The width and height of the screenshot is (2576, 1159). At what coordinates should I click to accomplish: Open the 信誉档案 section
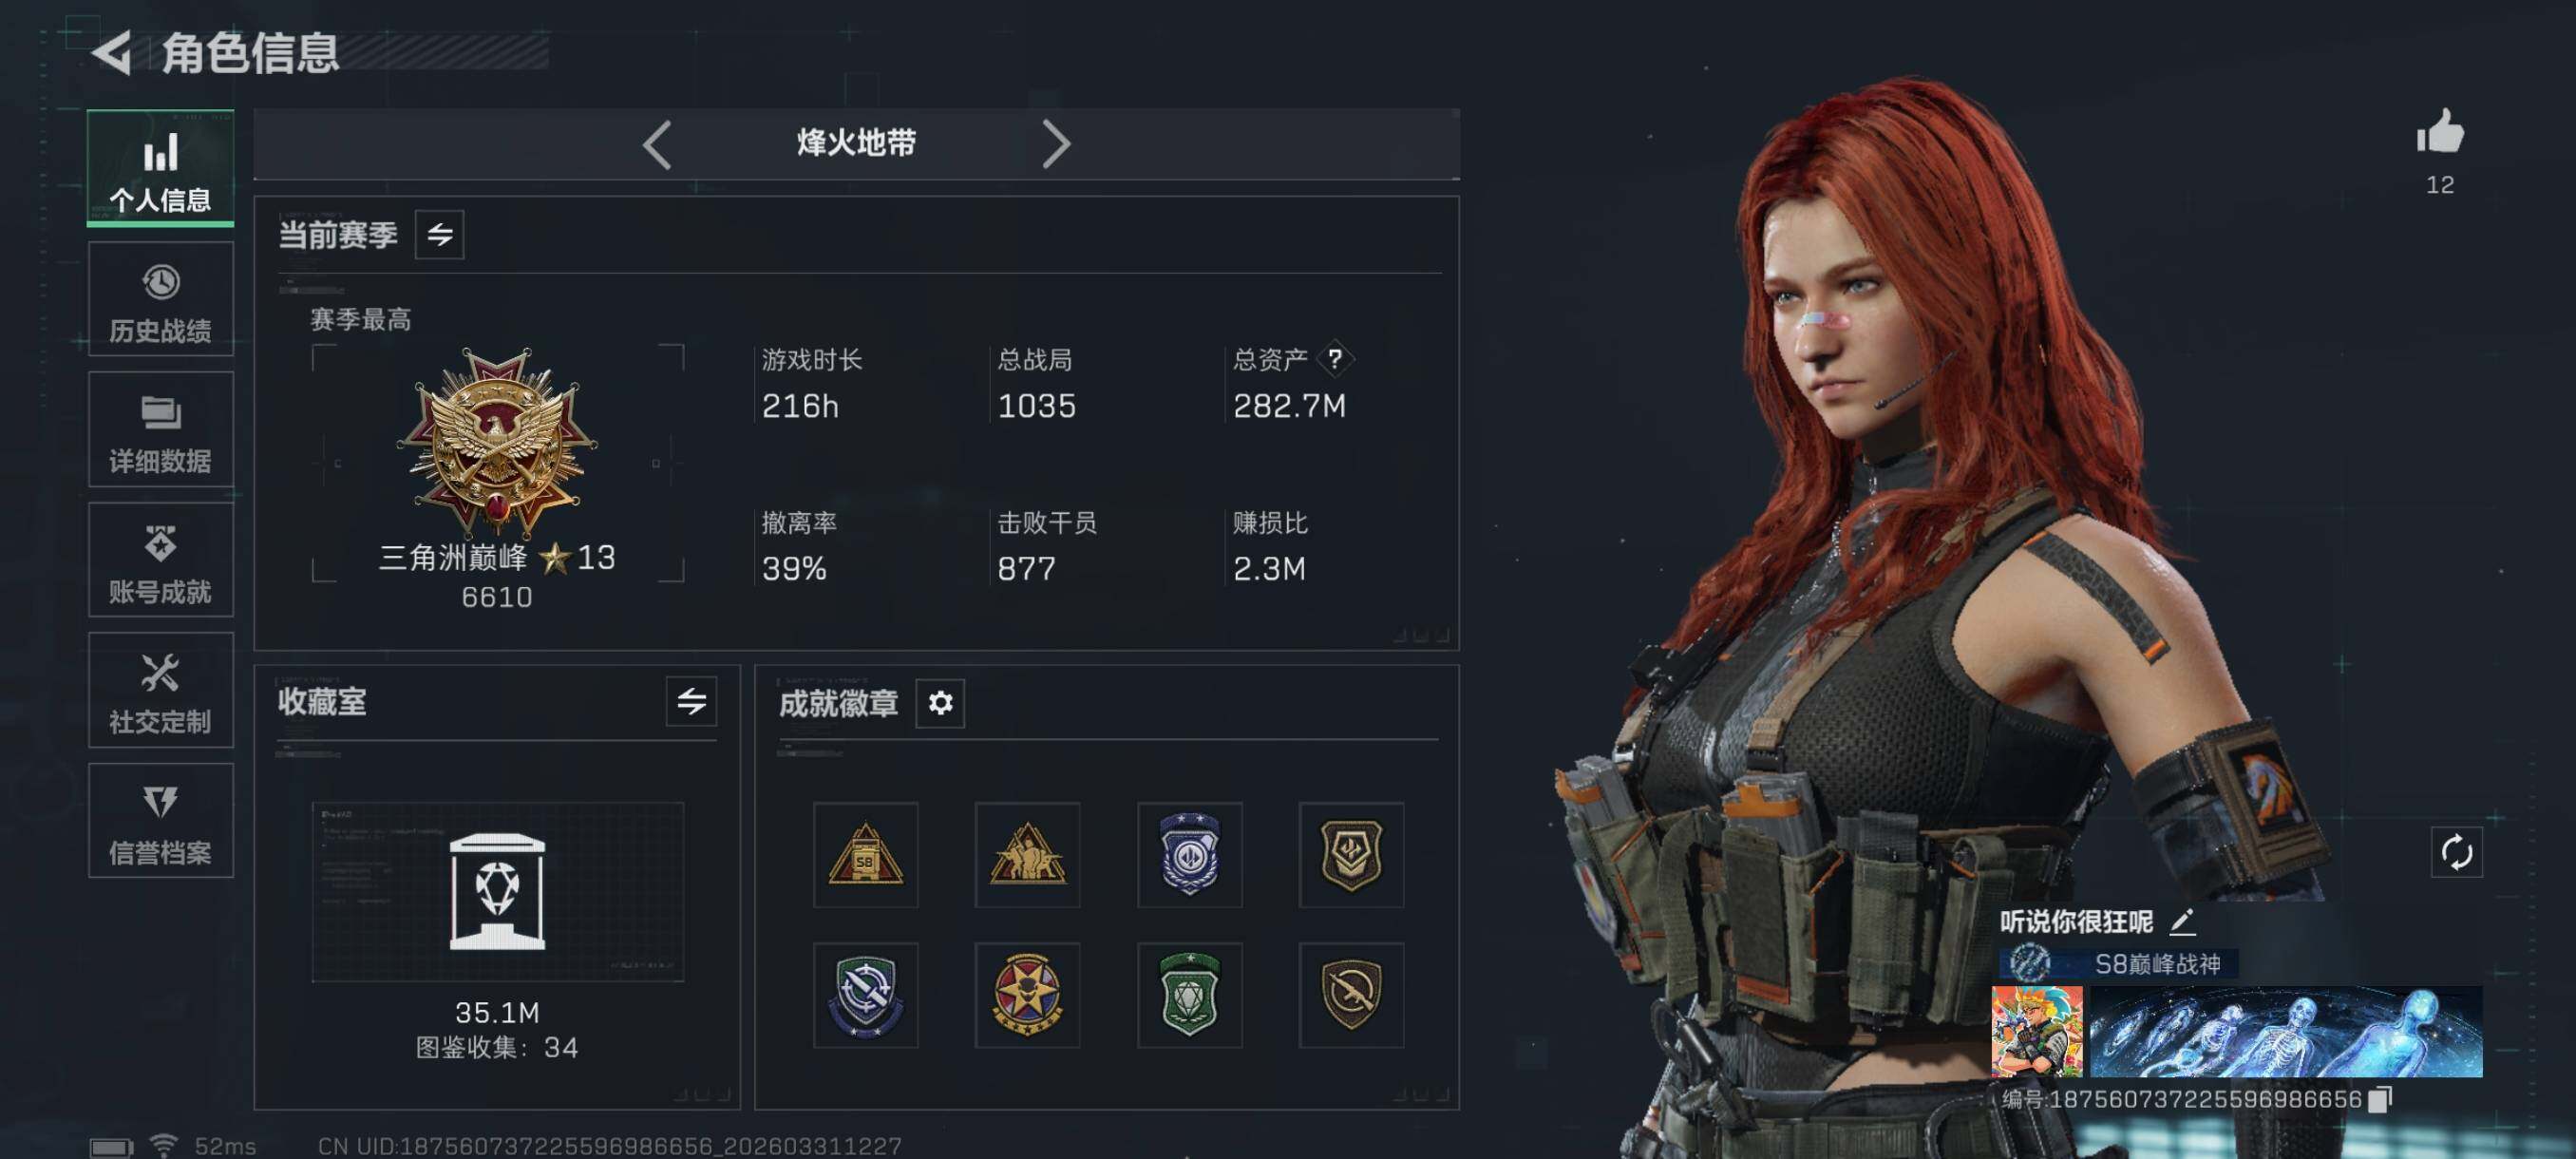(x=161, y=821)
